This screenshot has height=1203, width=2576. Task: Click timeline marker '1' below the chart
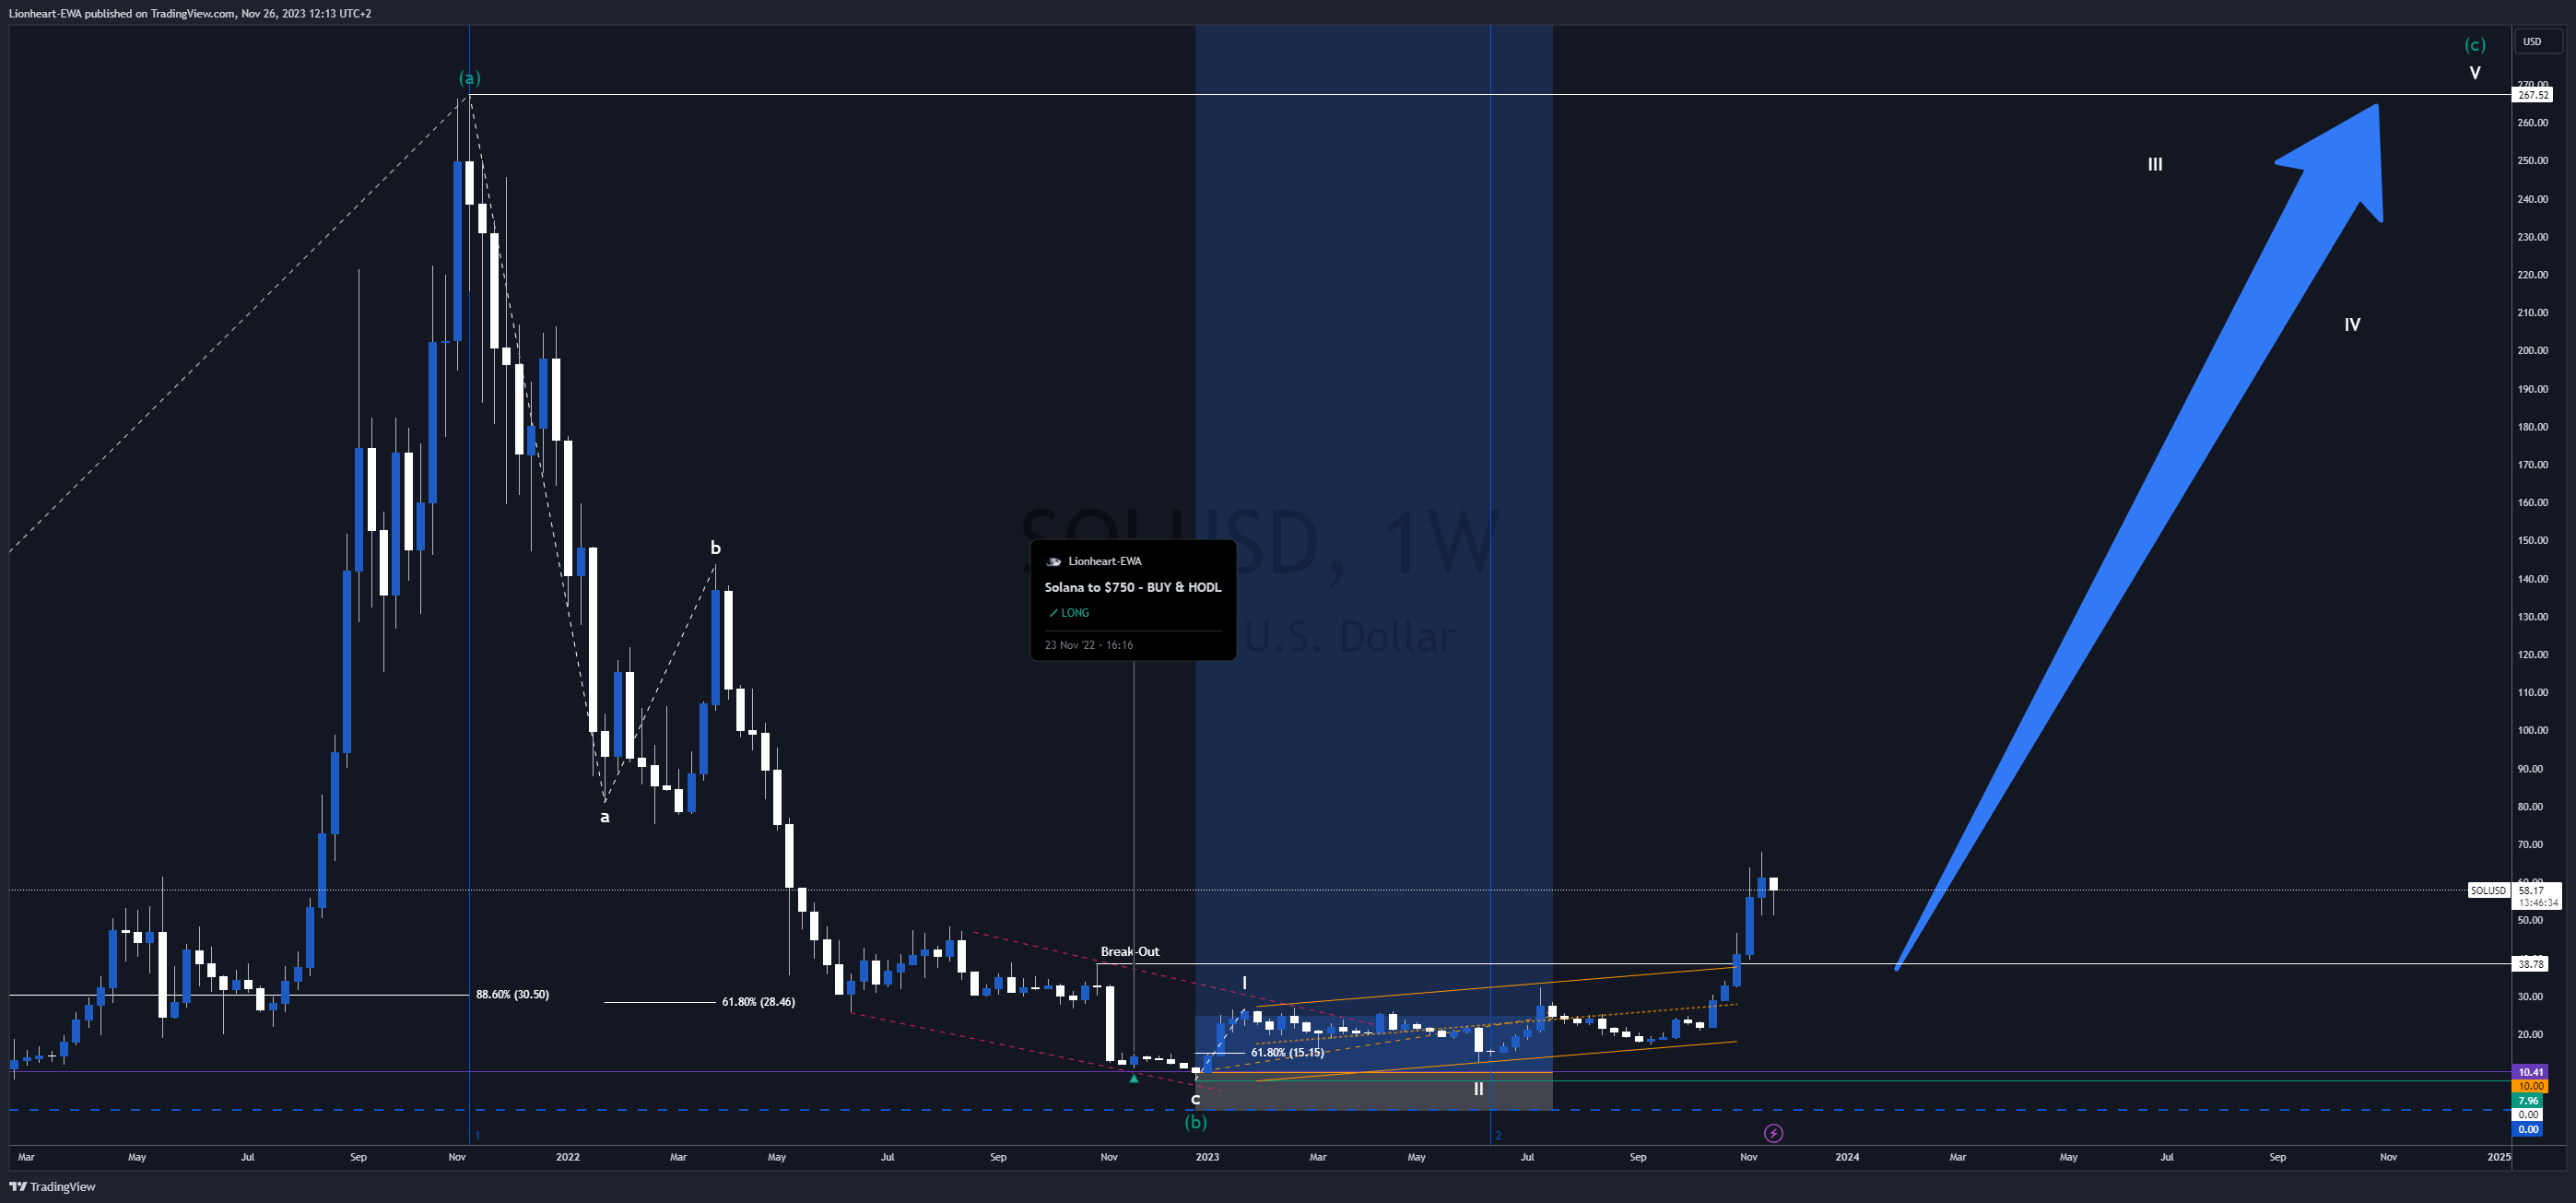478,1136
